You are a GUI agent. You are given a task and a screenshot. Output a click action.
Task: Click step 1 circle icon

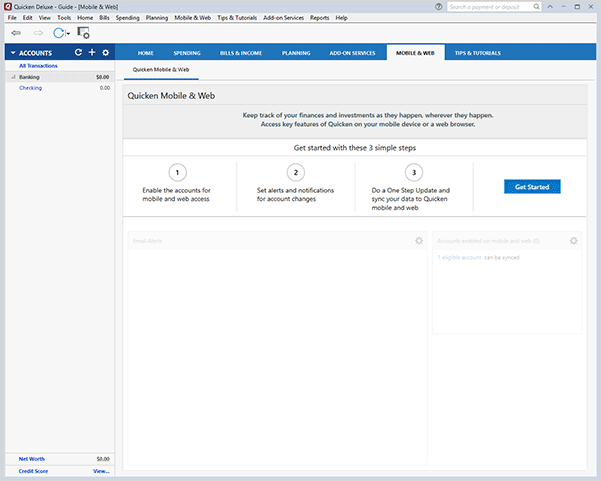177,172
